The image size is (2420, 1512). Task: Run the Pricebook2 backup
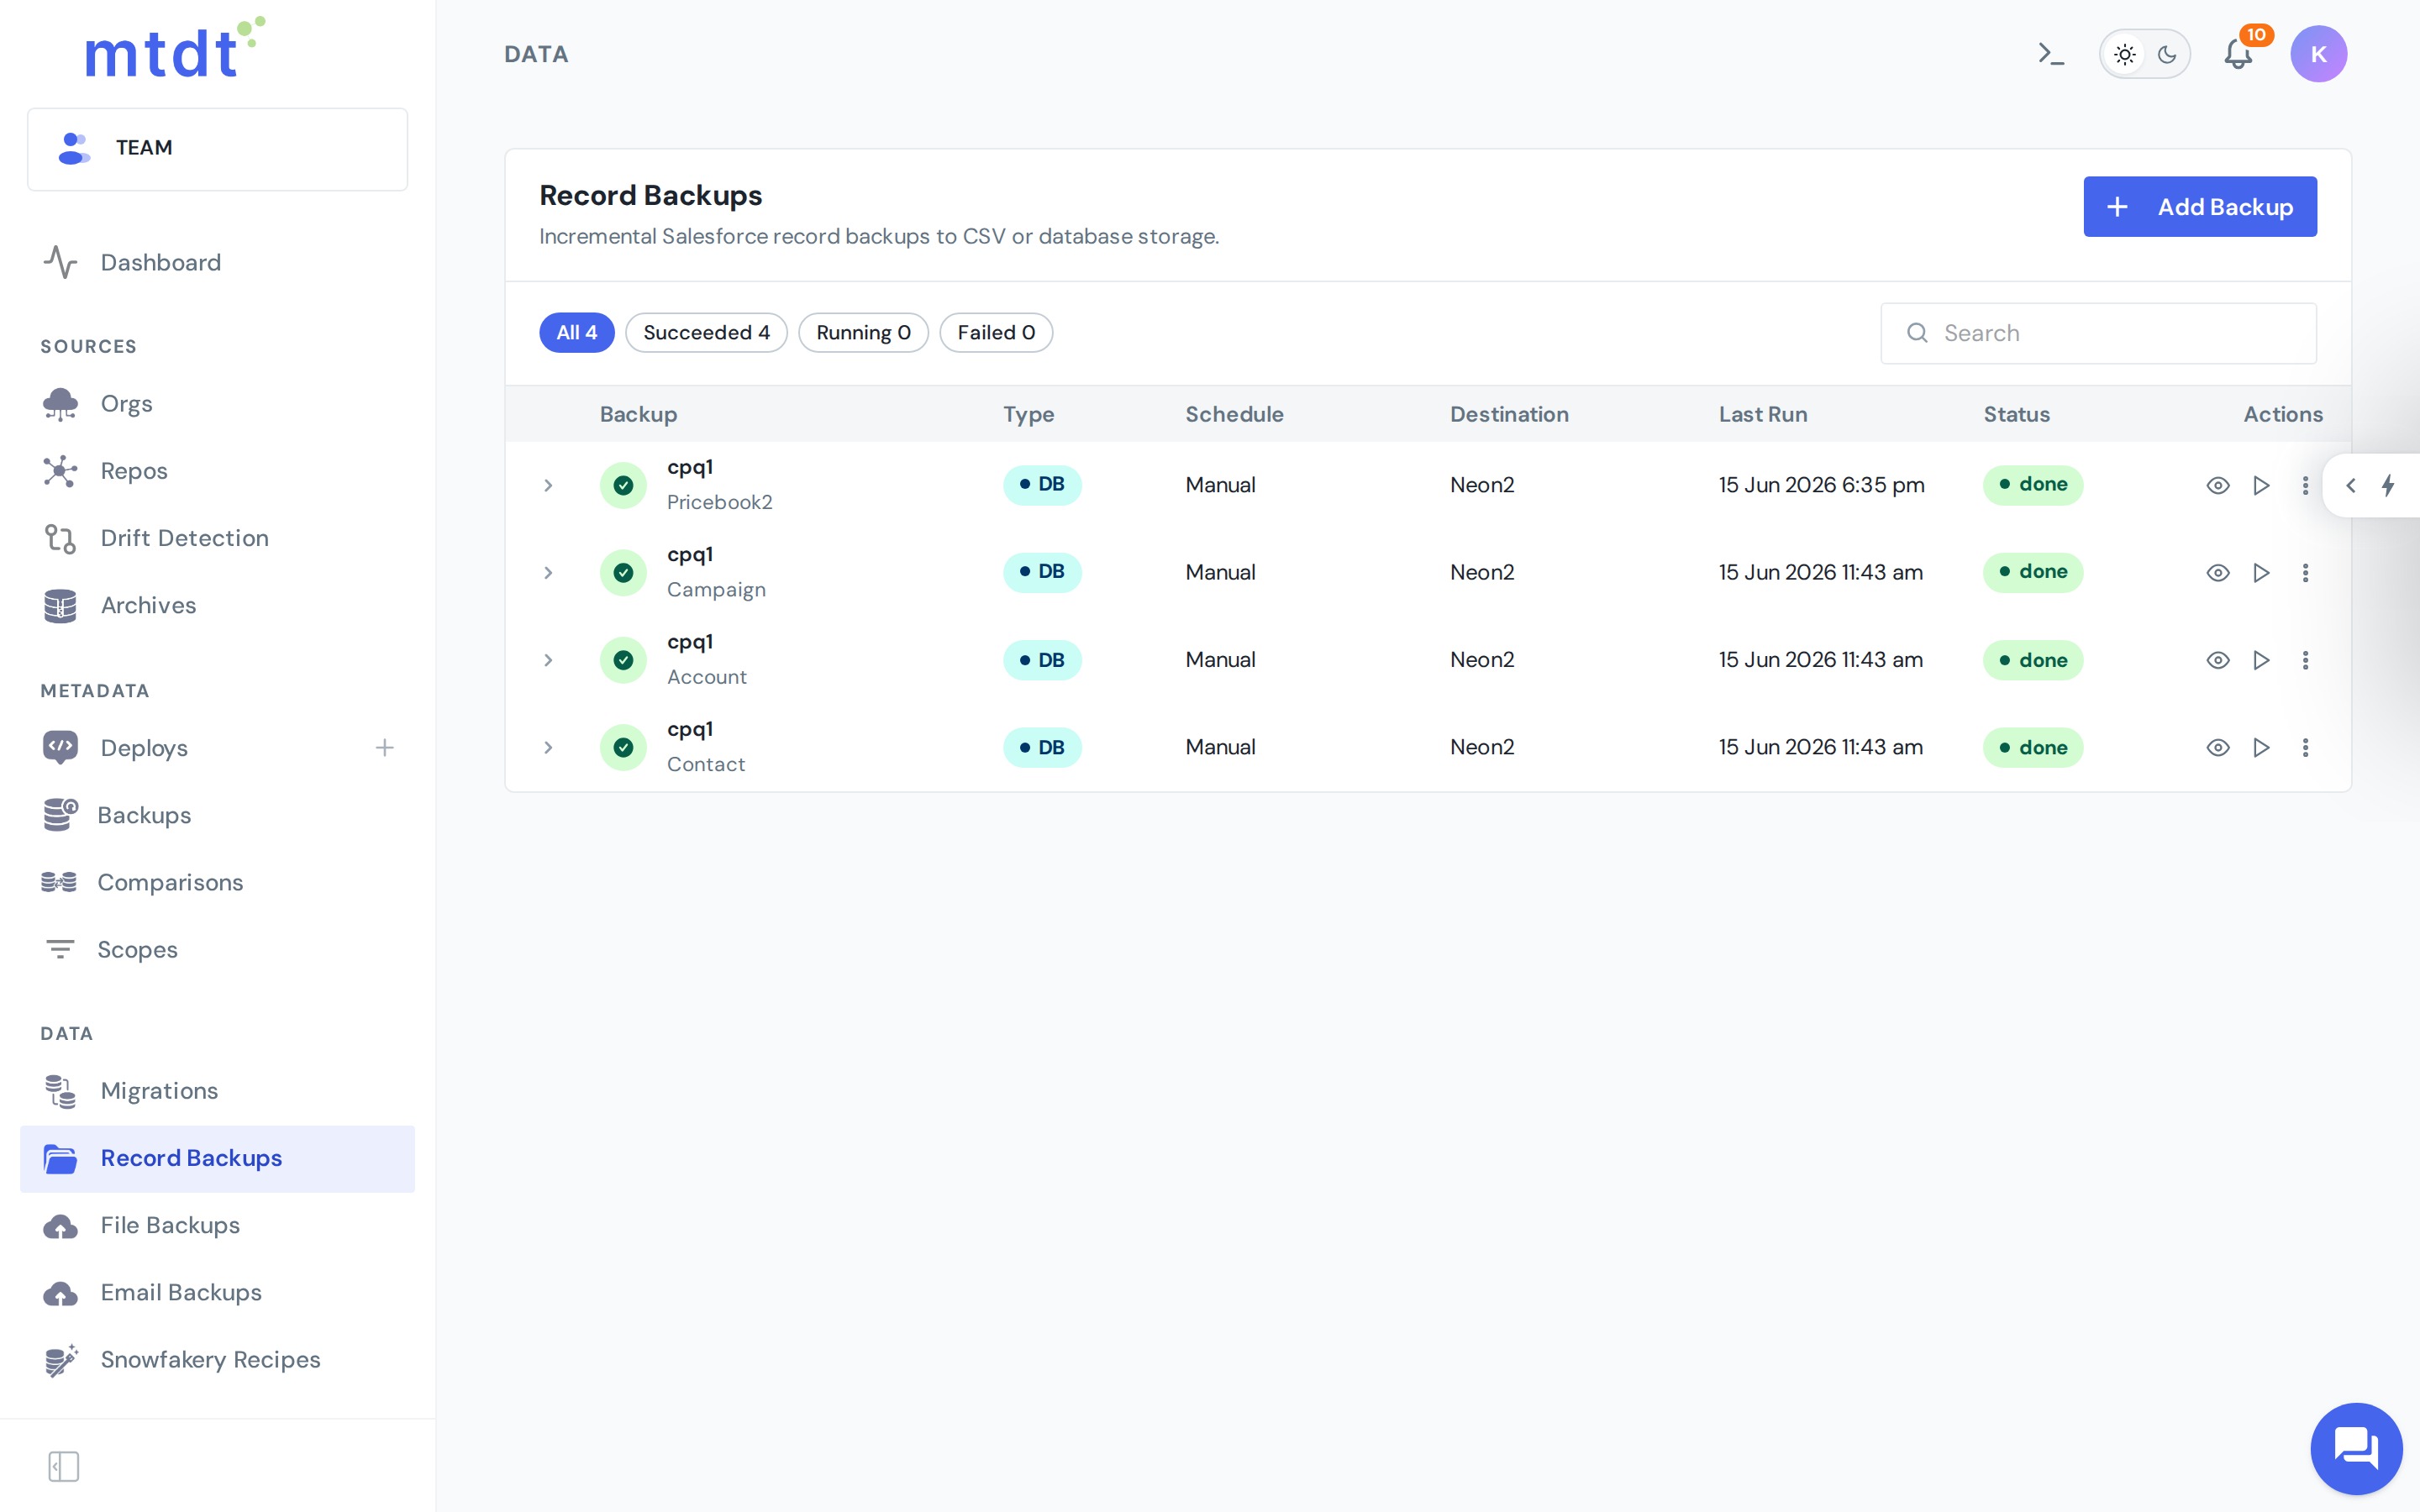pos(2260,485)
